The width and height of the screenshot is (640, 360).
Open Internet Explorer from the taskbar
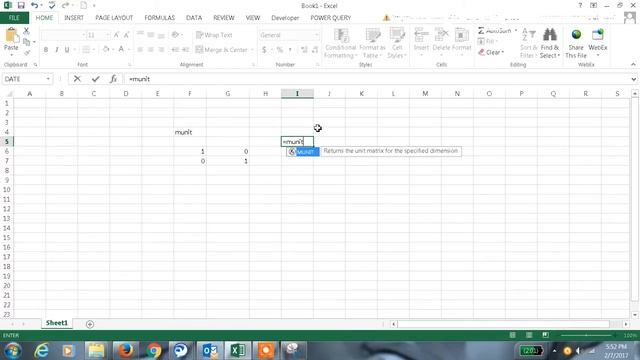(x=41, y=350)
